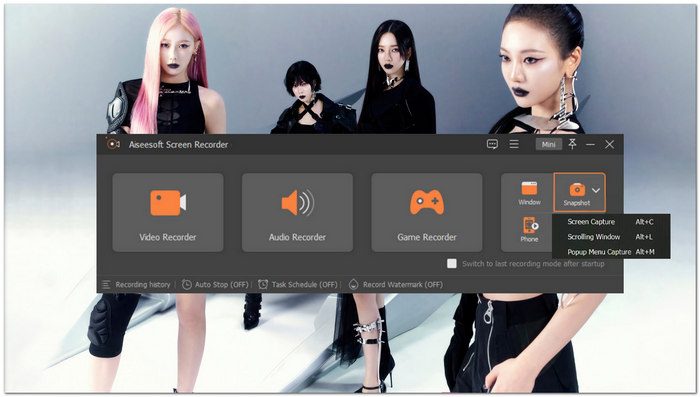Pin the window on top
This screenshot has width=700, height=397.
click(572, 144)
